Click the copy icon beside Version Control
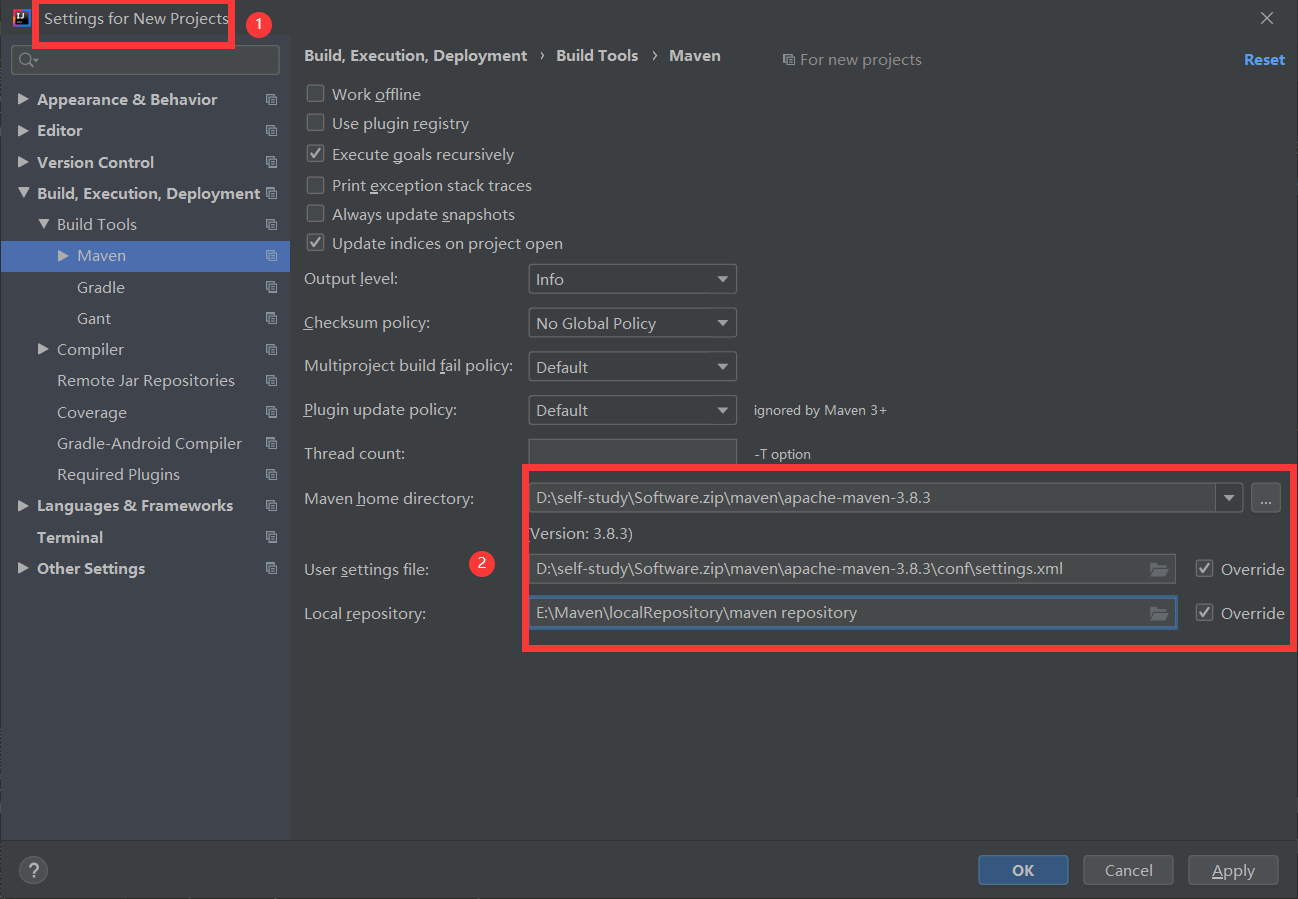Image resolution: width=1298 pixels, height=899 pixels. click(271, 162)
